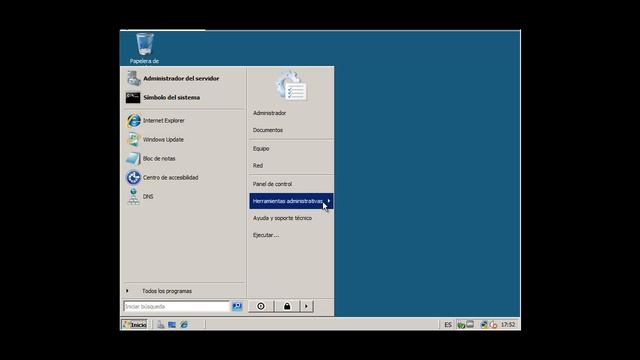Launch Bloc de notas
The height and width of the screenshot is (360, 640).
coord(184,159)
